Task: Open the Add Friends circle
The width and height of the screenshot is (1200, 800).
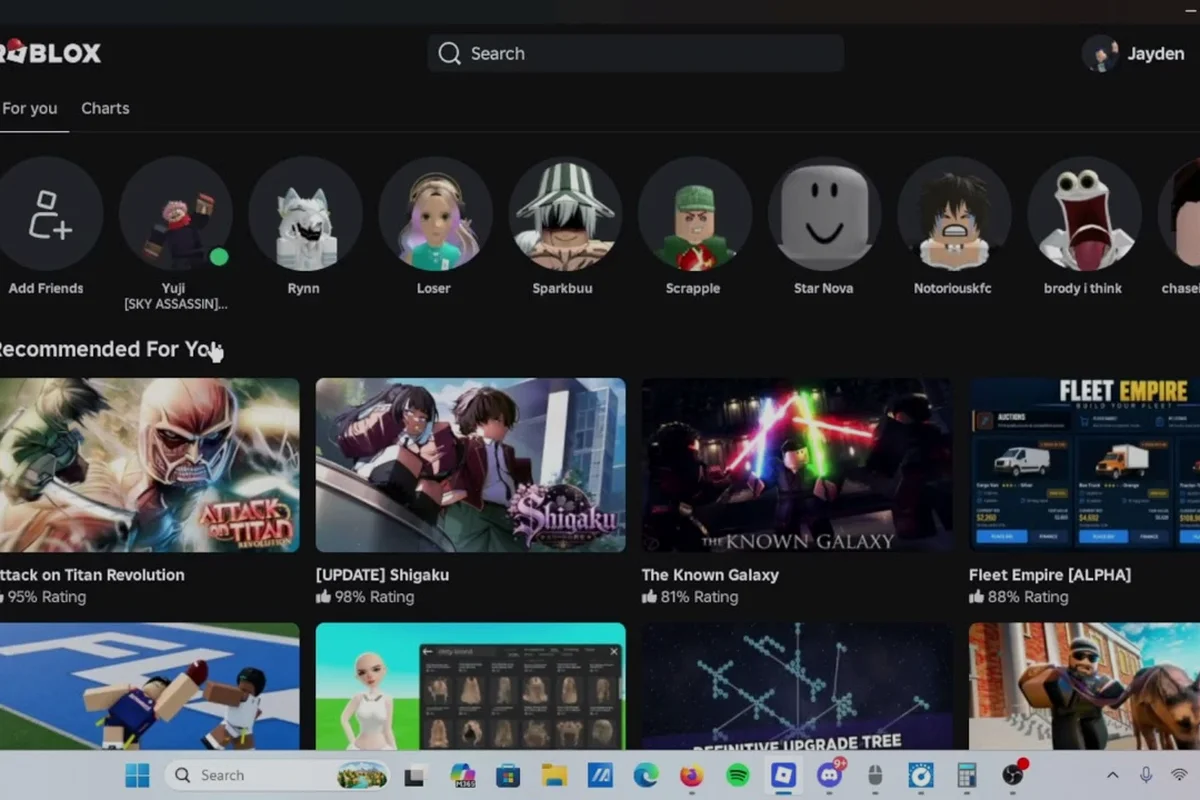Action: [x=46, y=214]
